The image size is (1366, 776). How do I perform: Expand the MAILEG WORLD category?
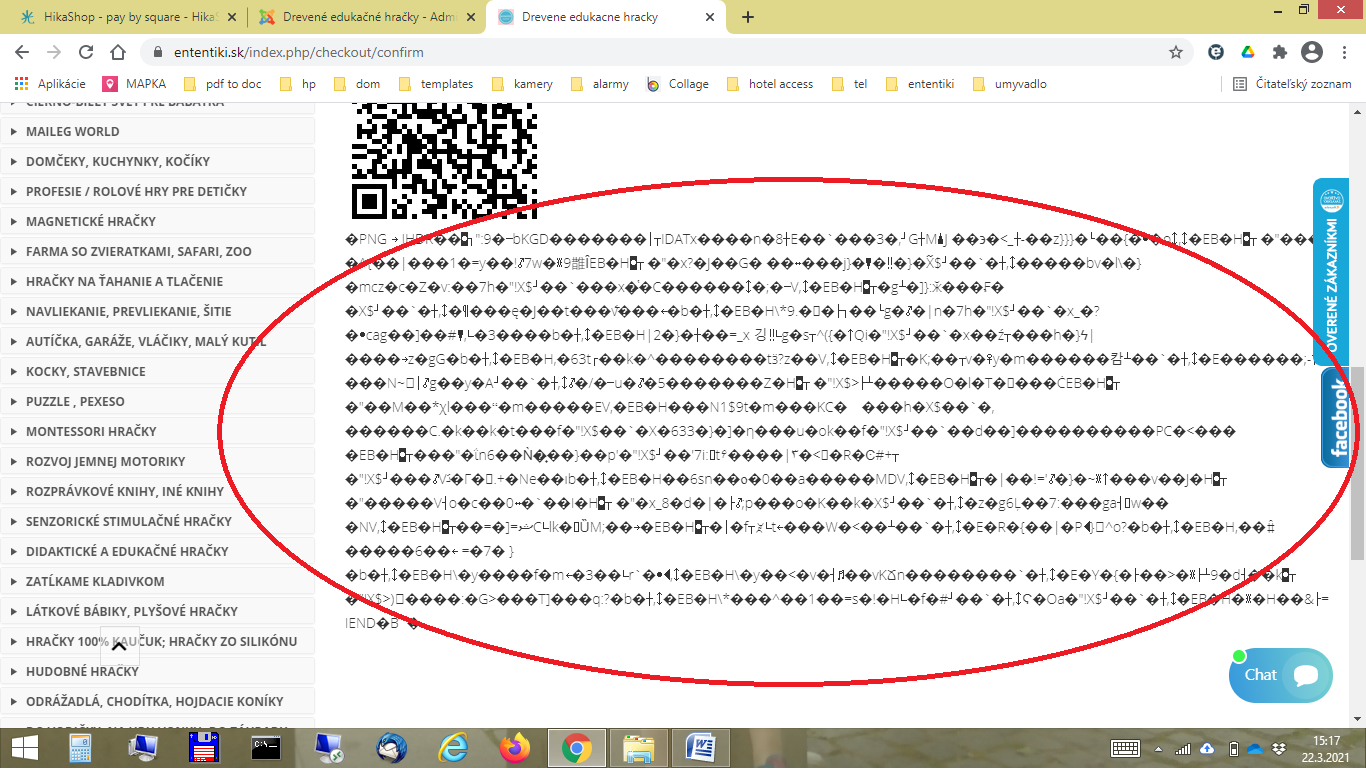pyautogui.click(x=72, y=131)
